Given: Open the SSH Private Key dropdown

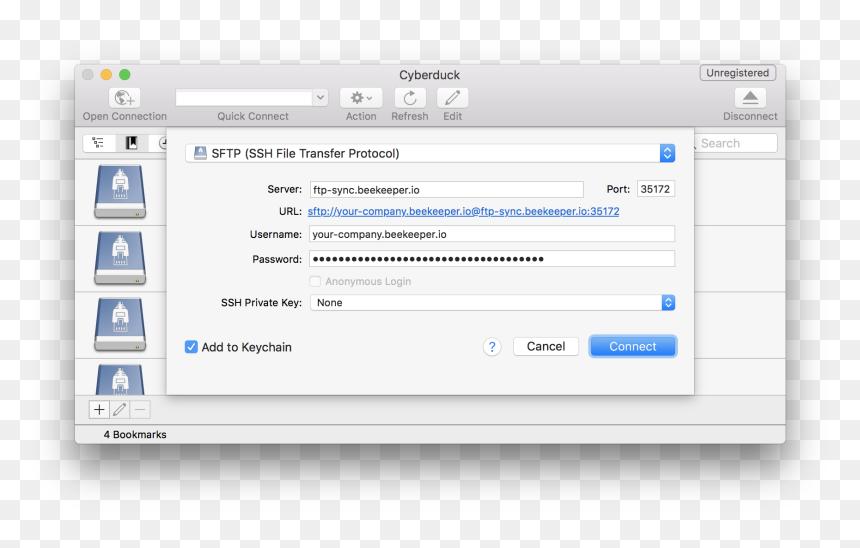Looking at the screenshot, I should (x=492, y=302).
